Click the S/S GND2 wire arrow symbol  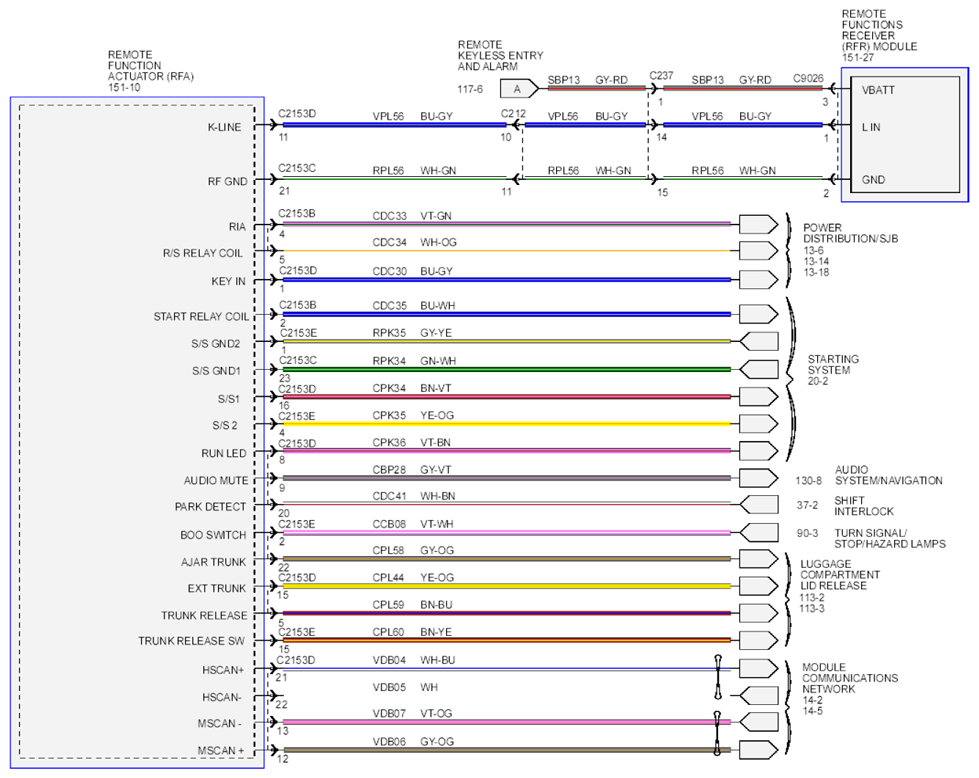coord(759,342)
